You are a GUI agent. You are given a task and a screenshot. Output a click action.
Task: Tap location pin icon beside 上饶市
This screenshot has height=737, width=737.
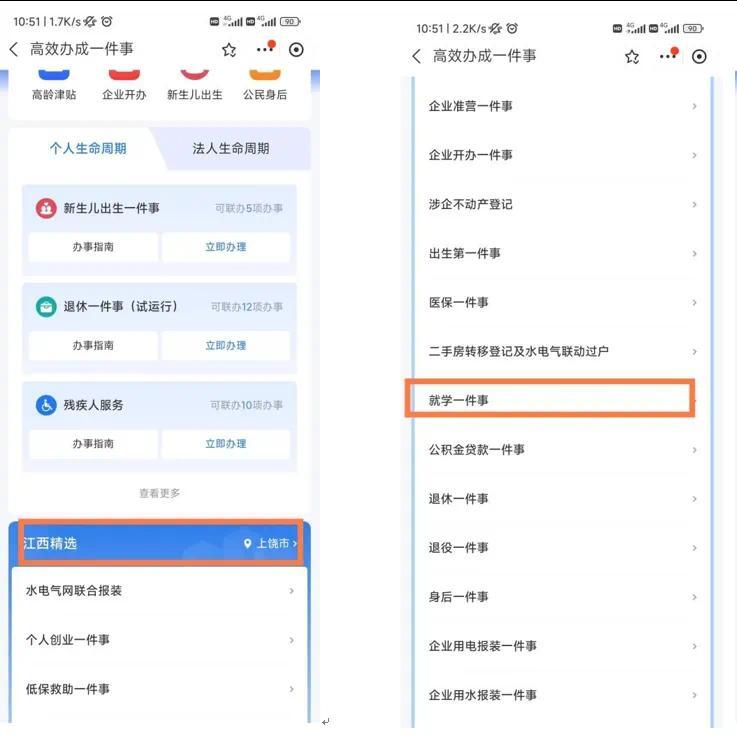[x=248, y=544]
